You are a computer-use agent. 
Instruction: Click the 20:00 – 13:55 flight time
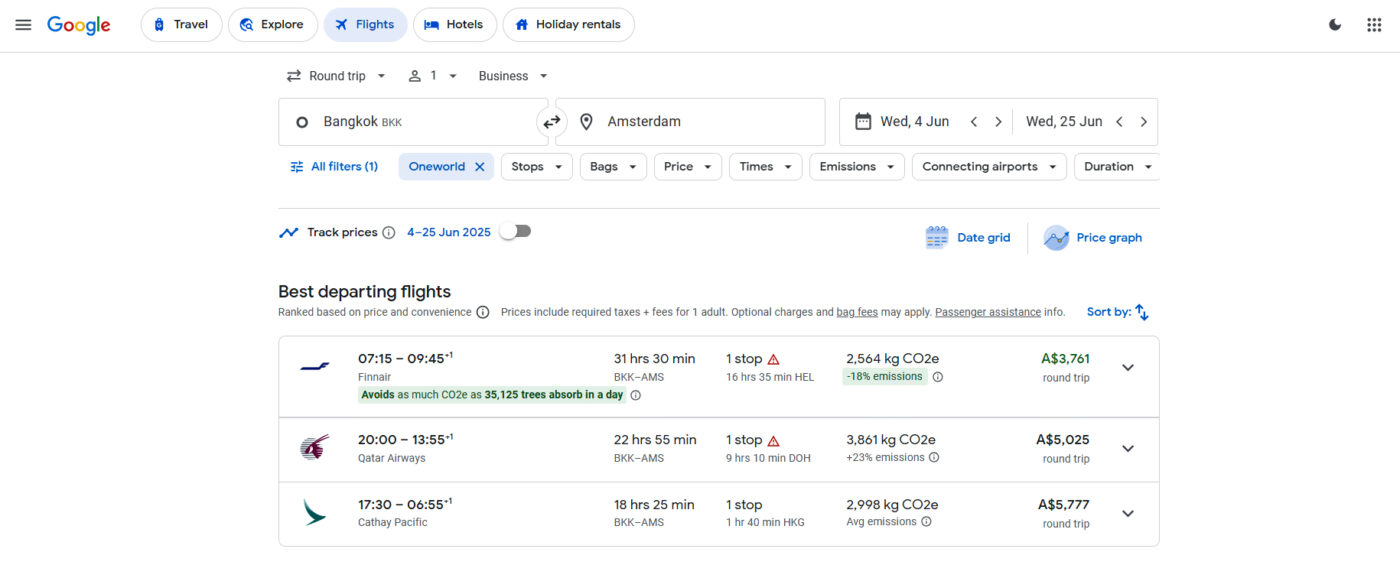pyautogui.click(x=405, y=440)
